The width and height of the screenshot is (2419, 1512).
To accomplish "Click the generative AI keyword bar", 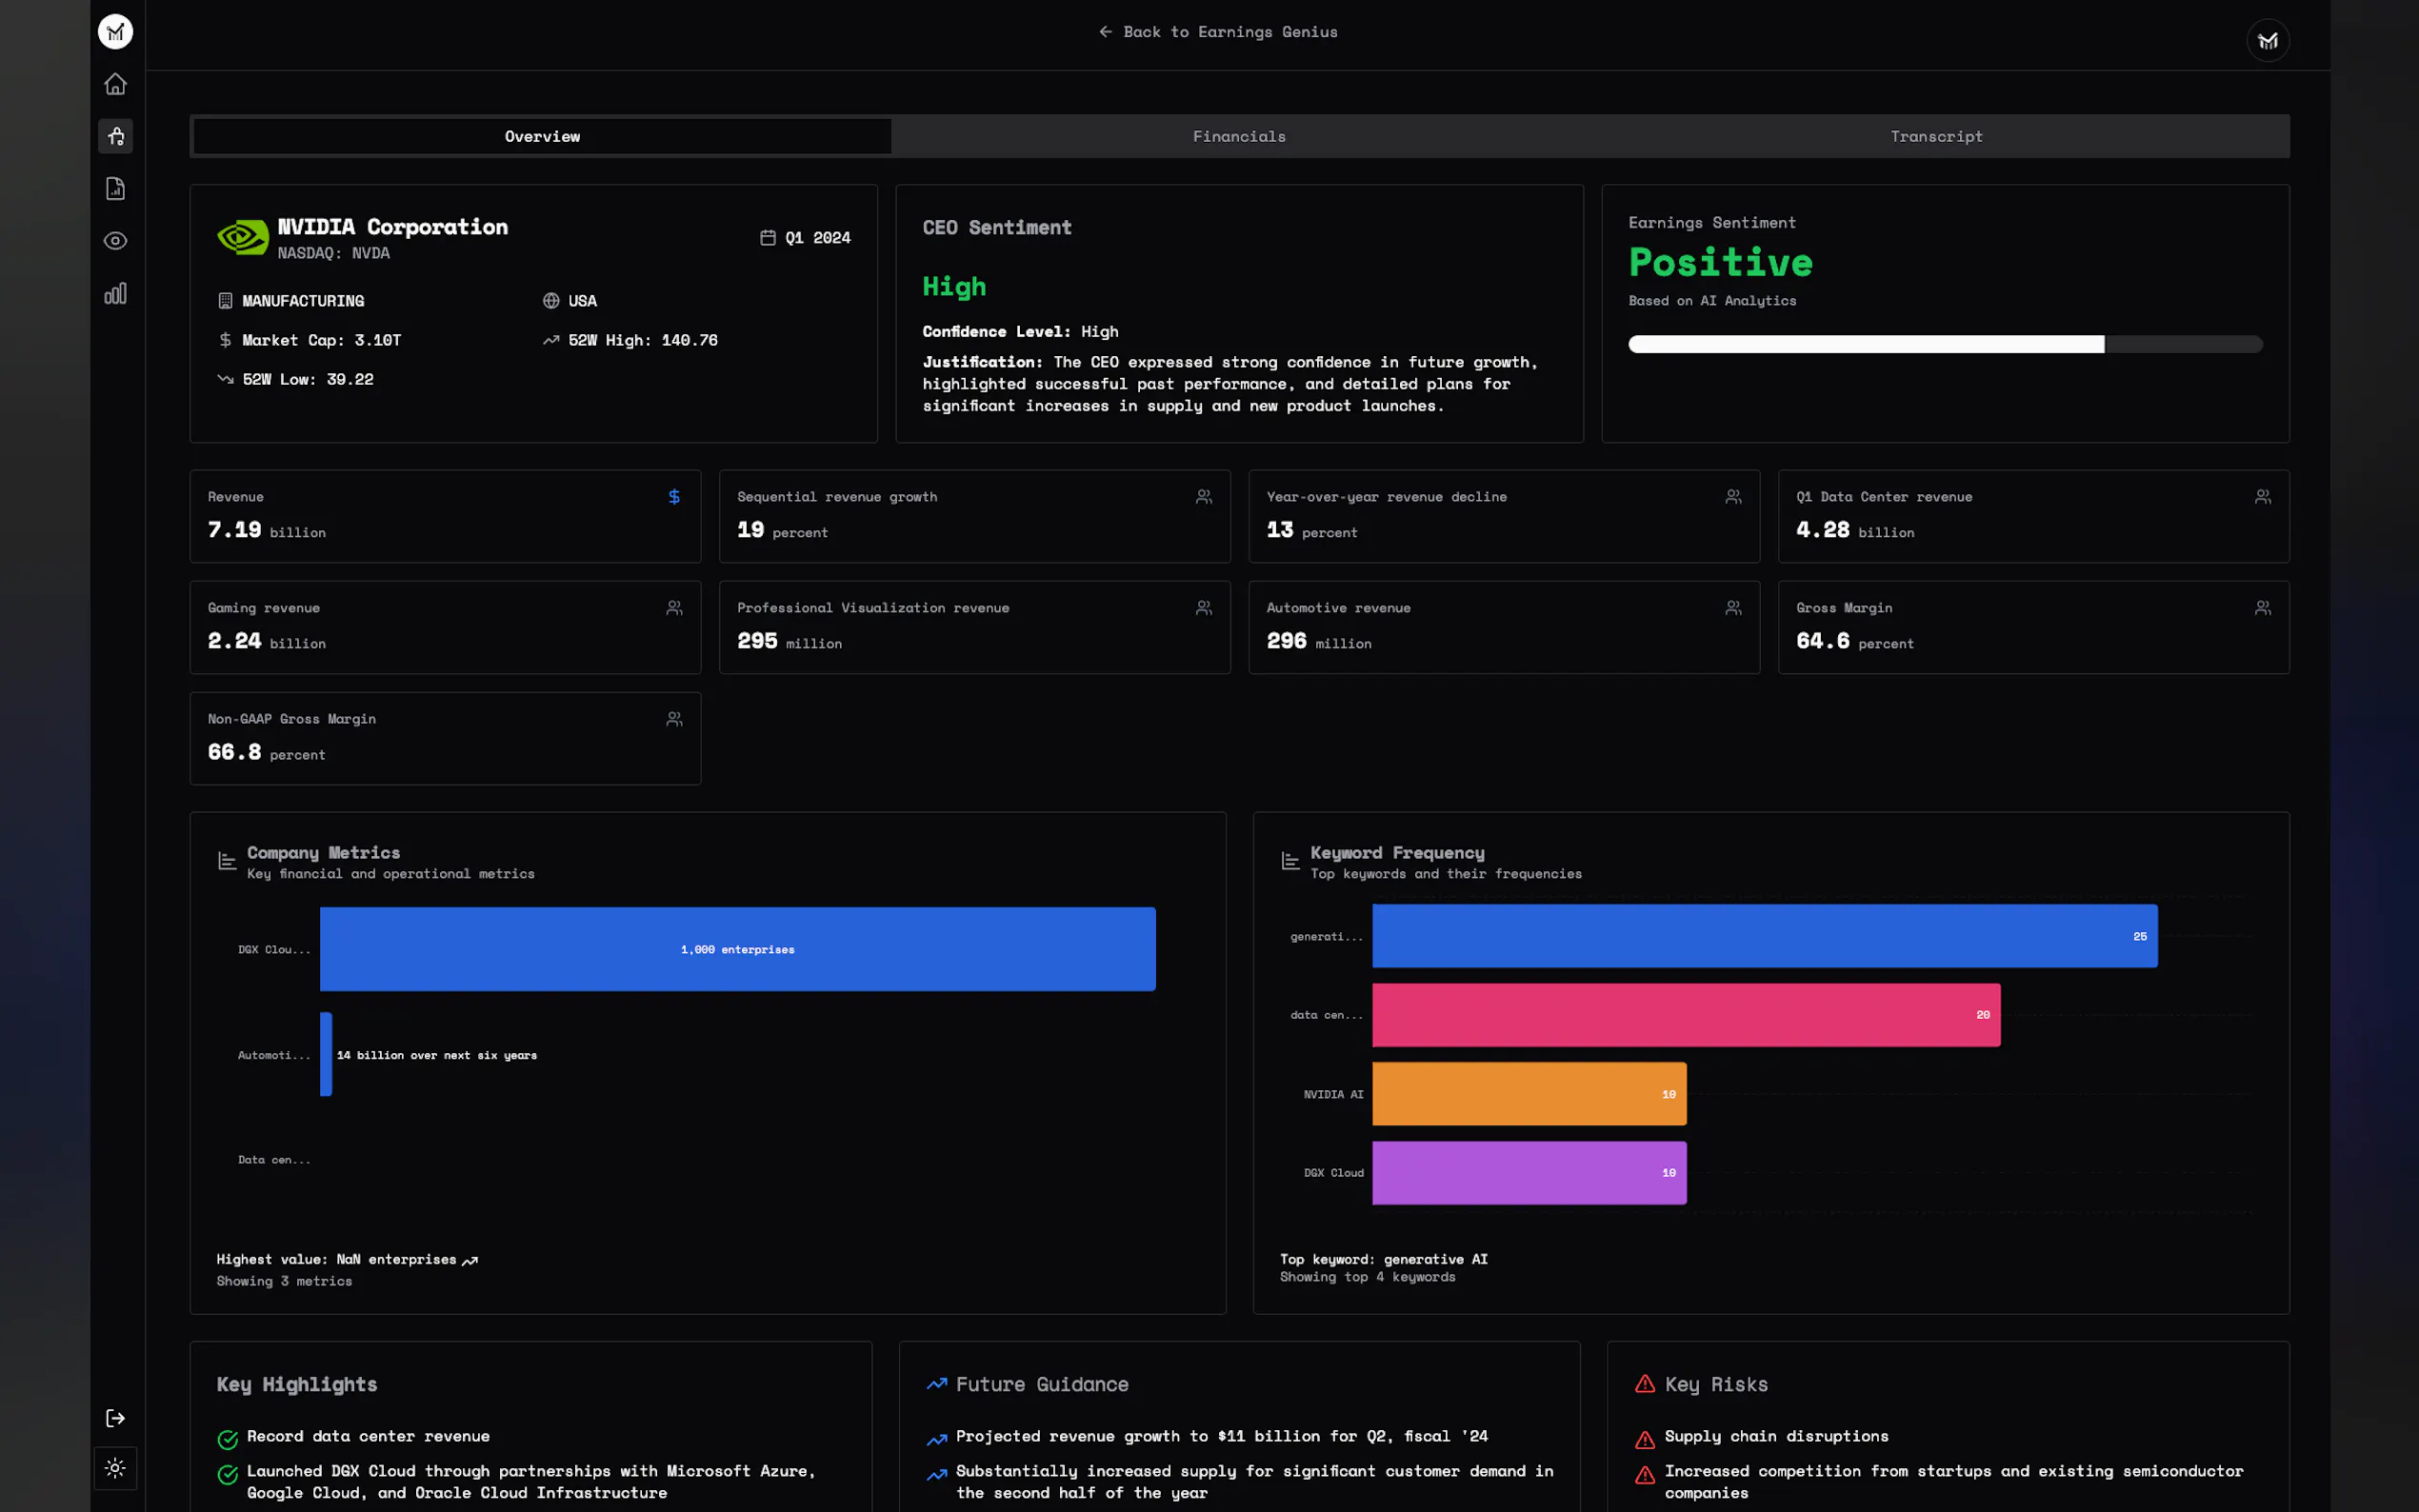I will (x=1764, y=936).
